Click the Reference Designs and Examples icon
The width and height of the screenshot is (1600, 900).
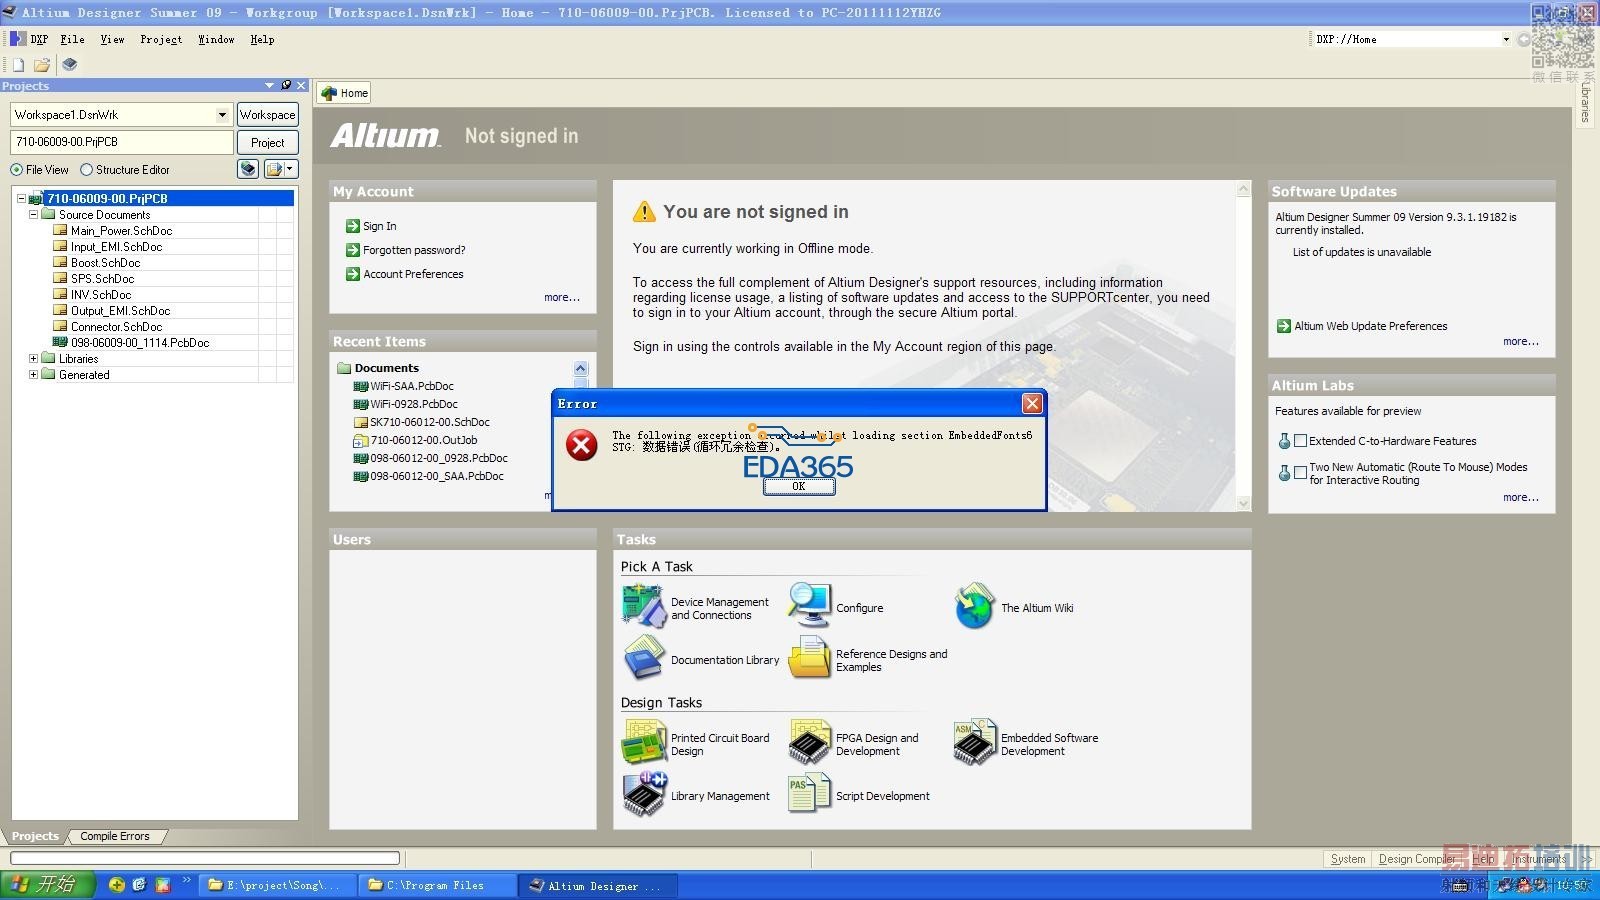point(809,659)
